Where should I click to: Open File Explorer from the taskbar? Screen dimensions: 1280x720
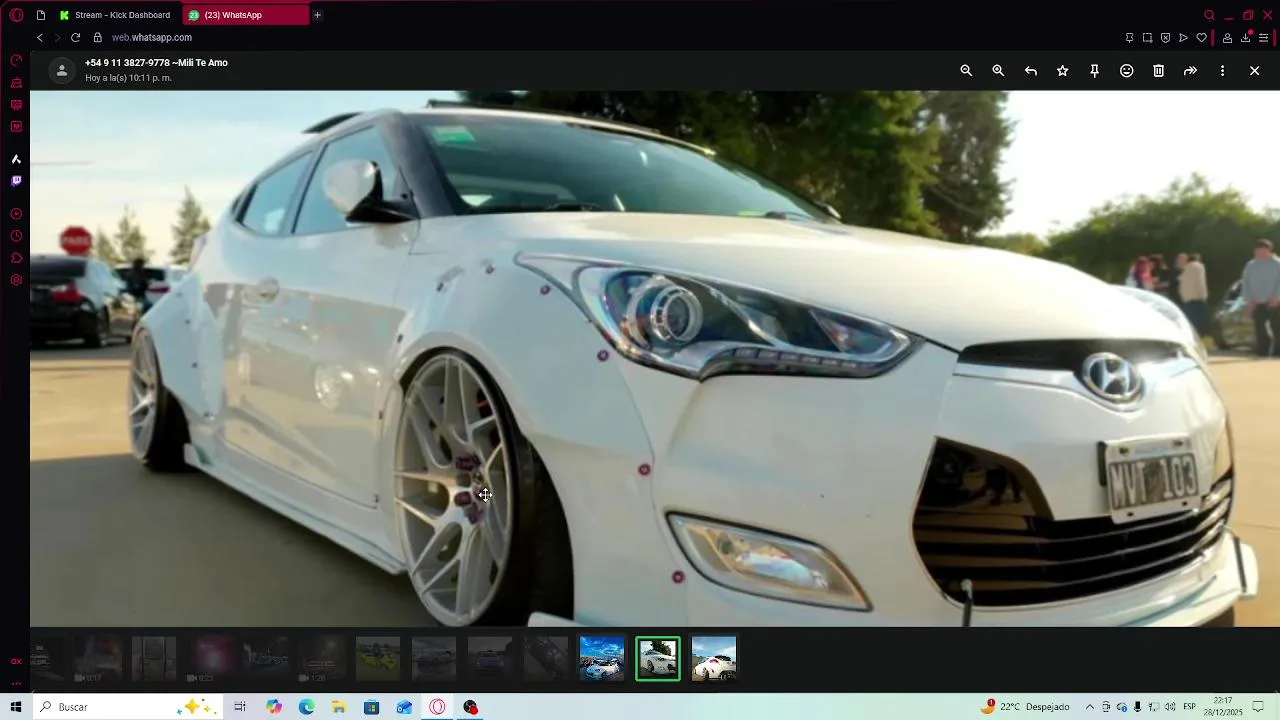(x=339, y=707)
